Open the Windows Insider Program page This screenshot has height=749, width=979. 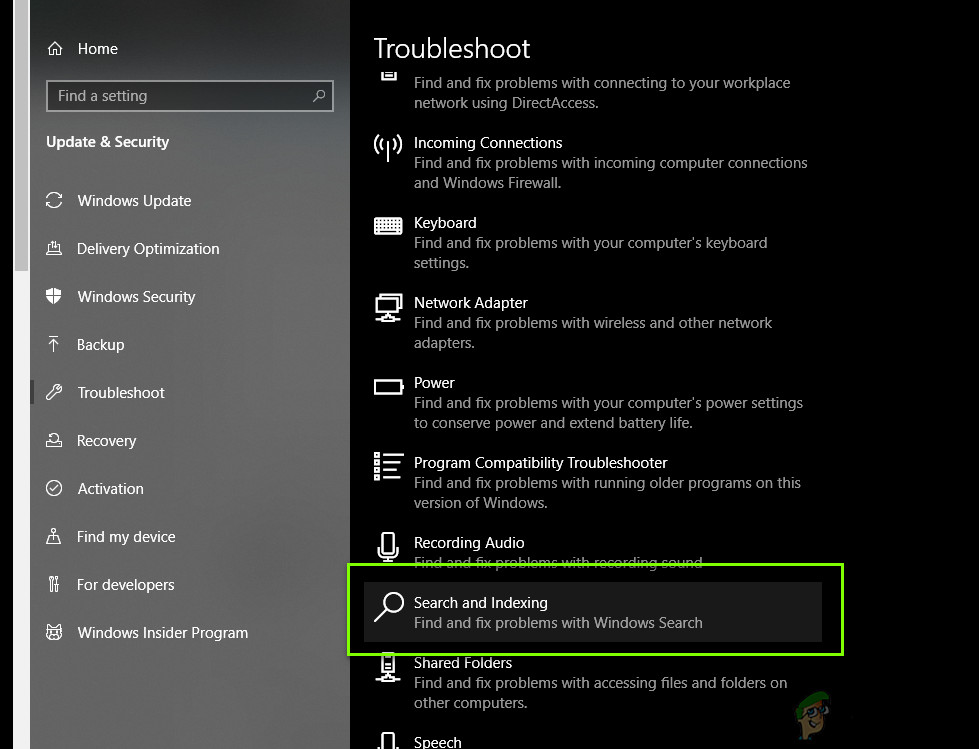(162, 633)
